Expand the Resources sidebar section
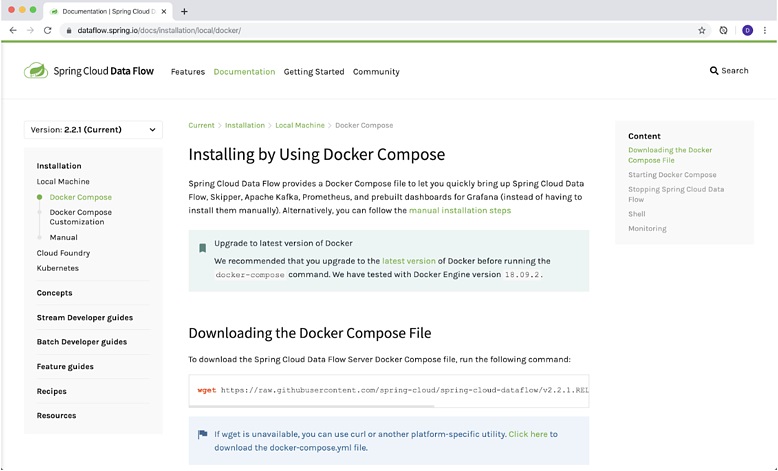This screenshot has width=778, height=471. (x=57, y=415)
